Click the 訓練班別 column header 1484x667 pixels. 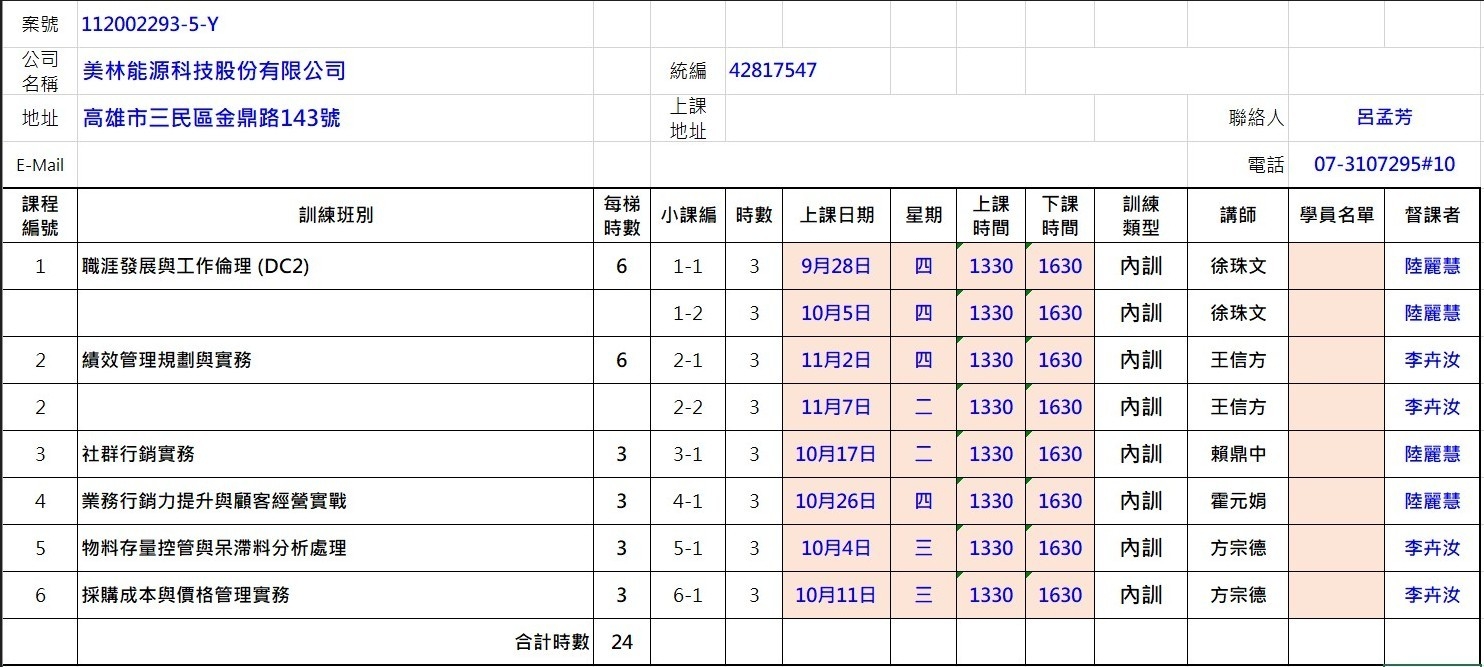[x=335, y=215]
